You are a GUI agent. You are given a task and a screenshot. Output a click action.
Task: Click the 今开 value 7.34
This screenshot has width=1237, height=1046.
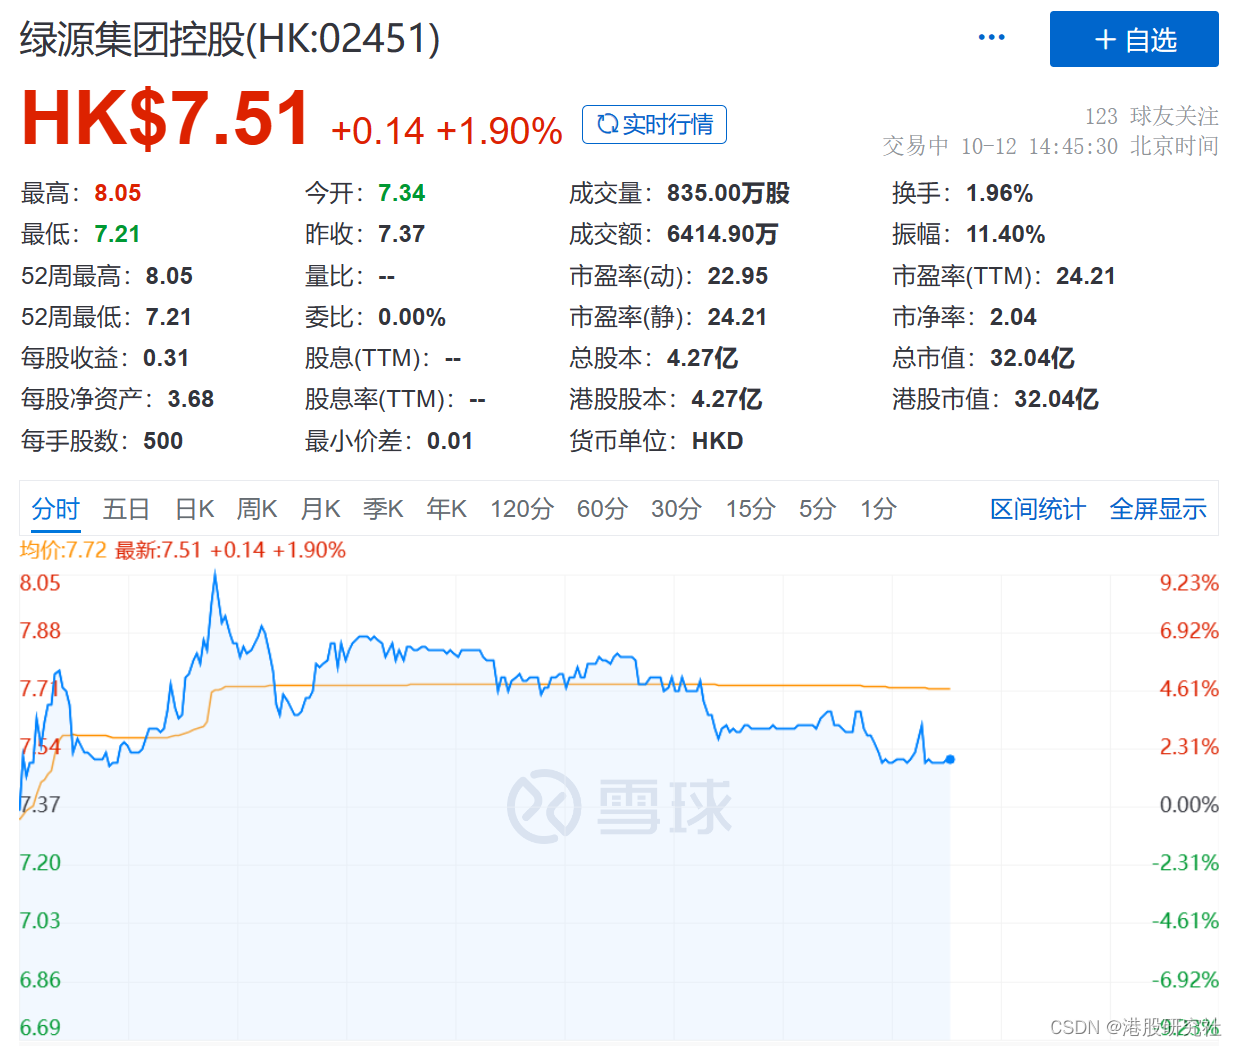pos(402,193)
